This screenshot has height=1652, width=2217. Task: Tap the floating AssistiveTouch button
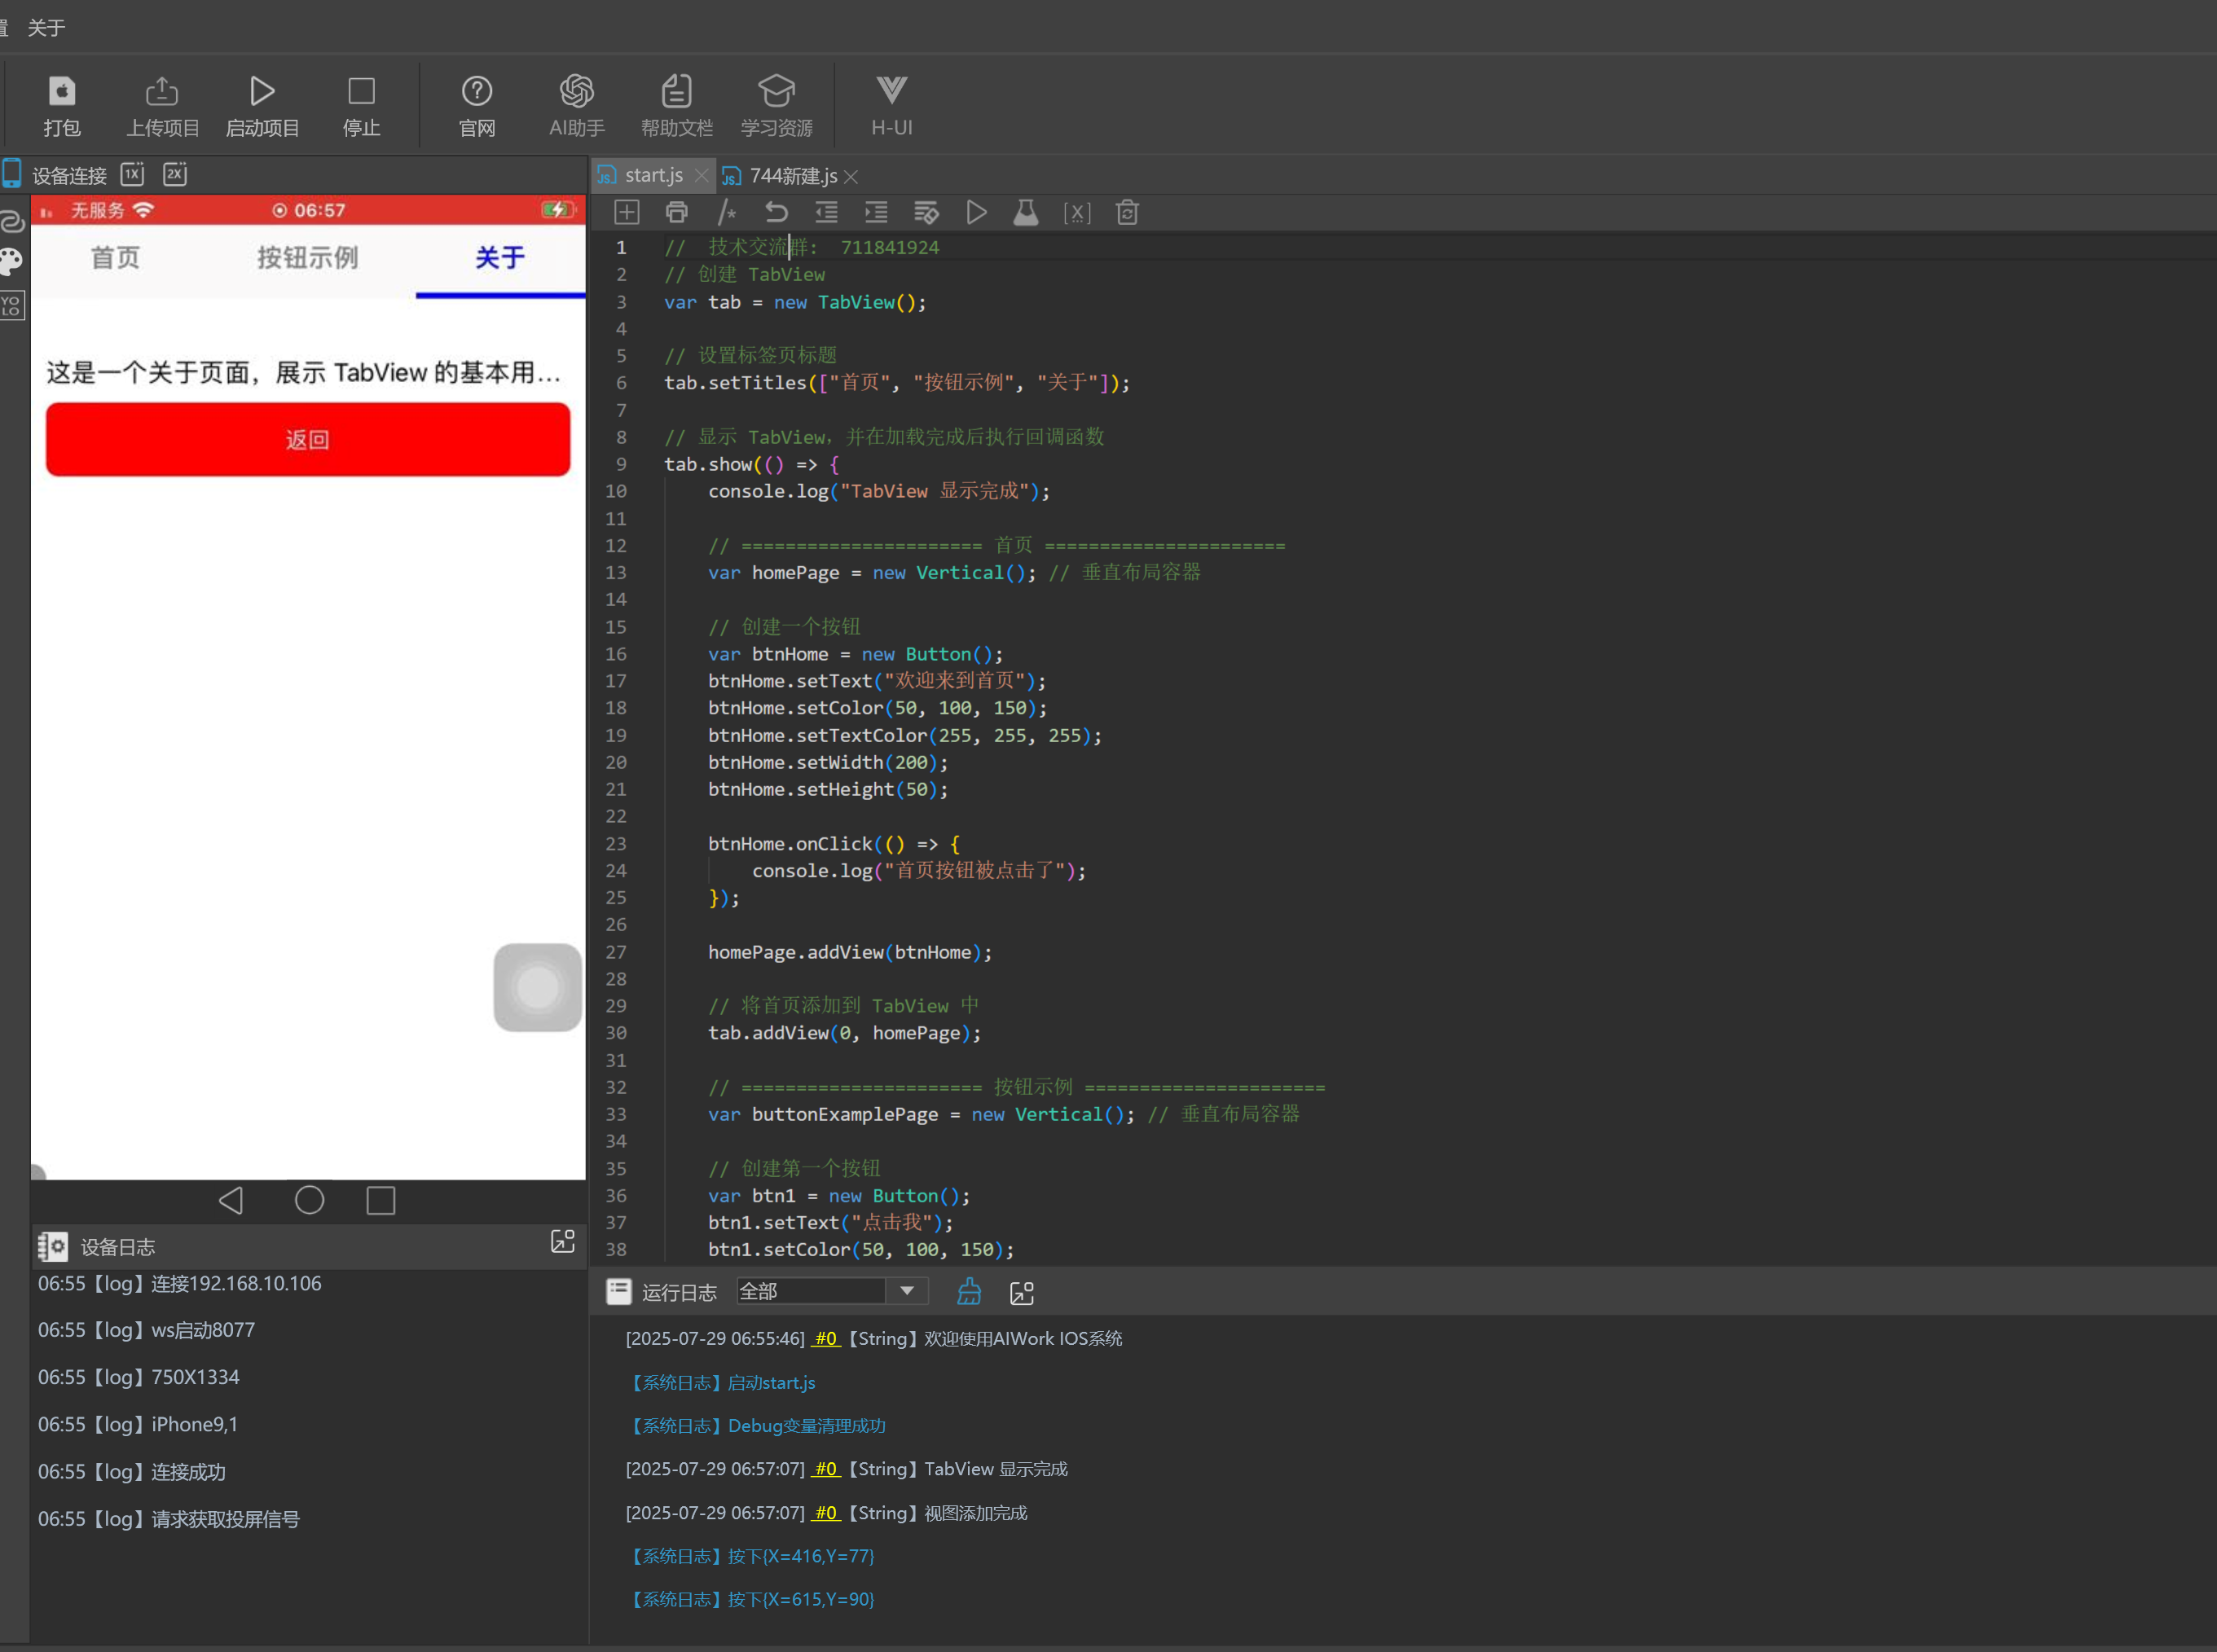(x=538, y=987)
